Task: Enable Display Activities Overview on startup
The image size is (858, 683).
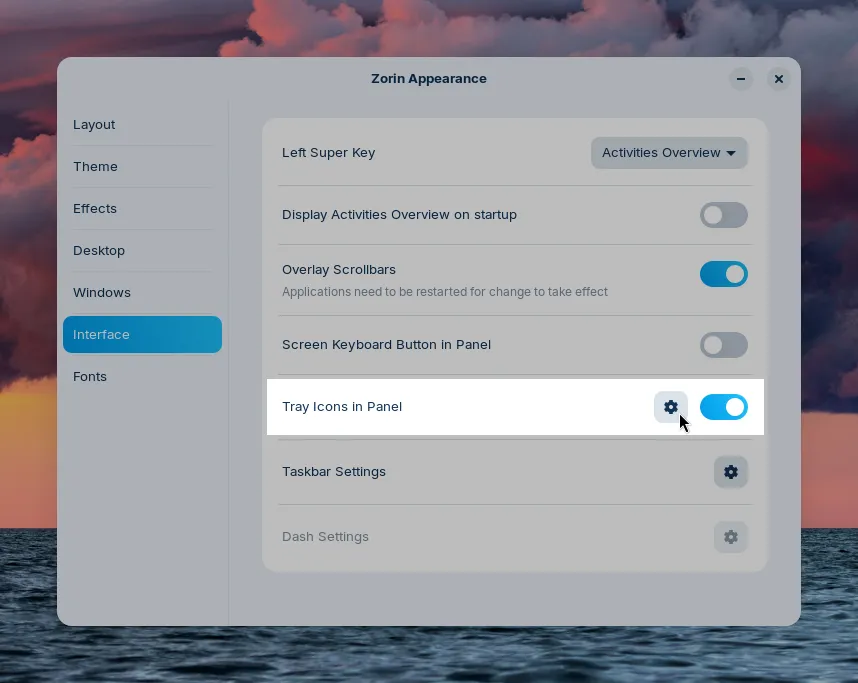Action: click(x=723, y=215)
